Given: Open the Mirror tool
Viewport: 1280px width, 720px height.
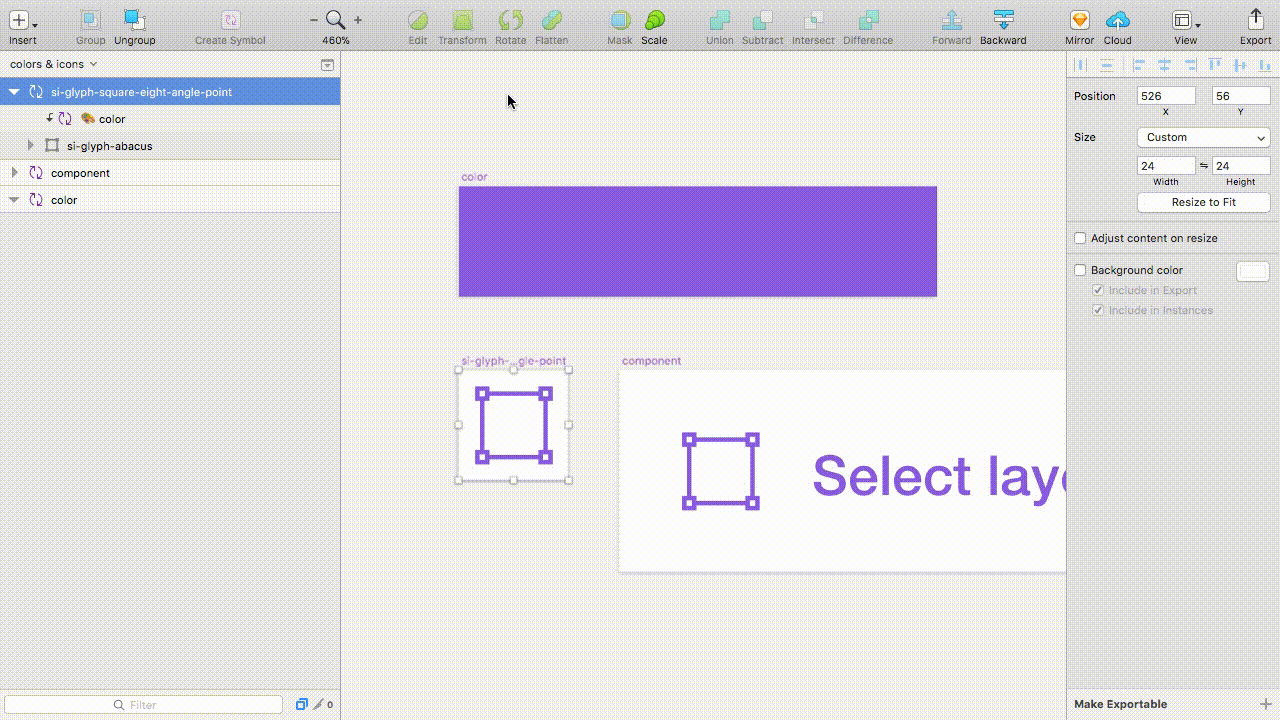Looking at the screenshot, I should pos(1079,20).
